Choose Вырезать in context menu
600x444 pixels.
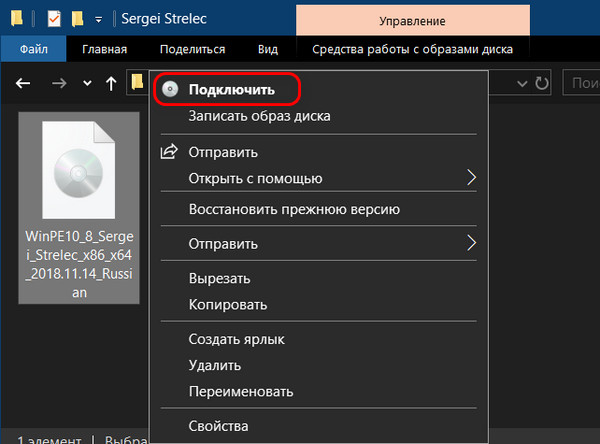(319, 278)
